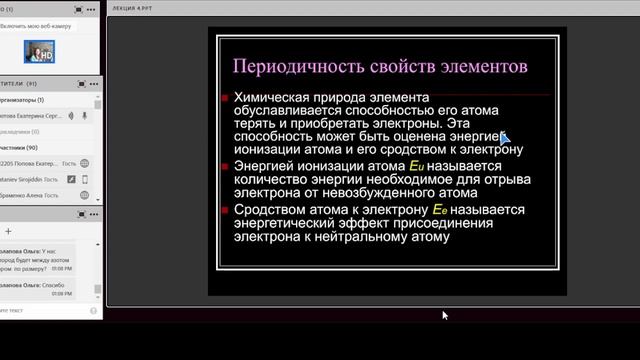Click attendees list scroll-down arrow
Viewport: 640px width, 360px height.
click(98, 200)
